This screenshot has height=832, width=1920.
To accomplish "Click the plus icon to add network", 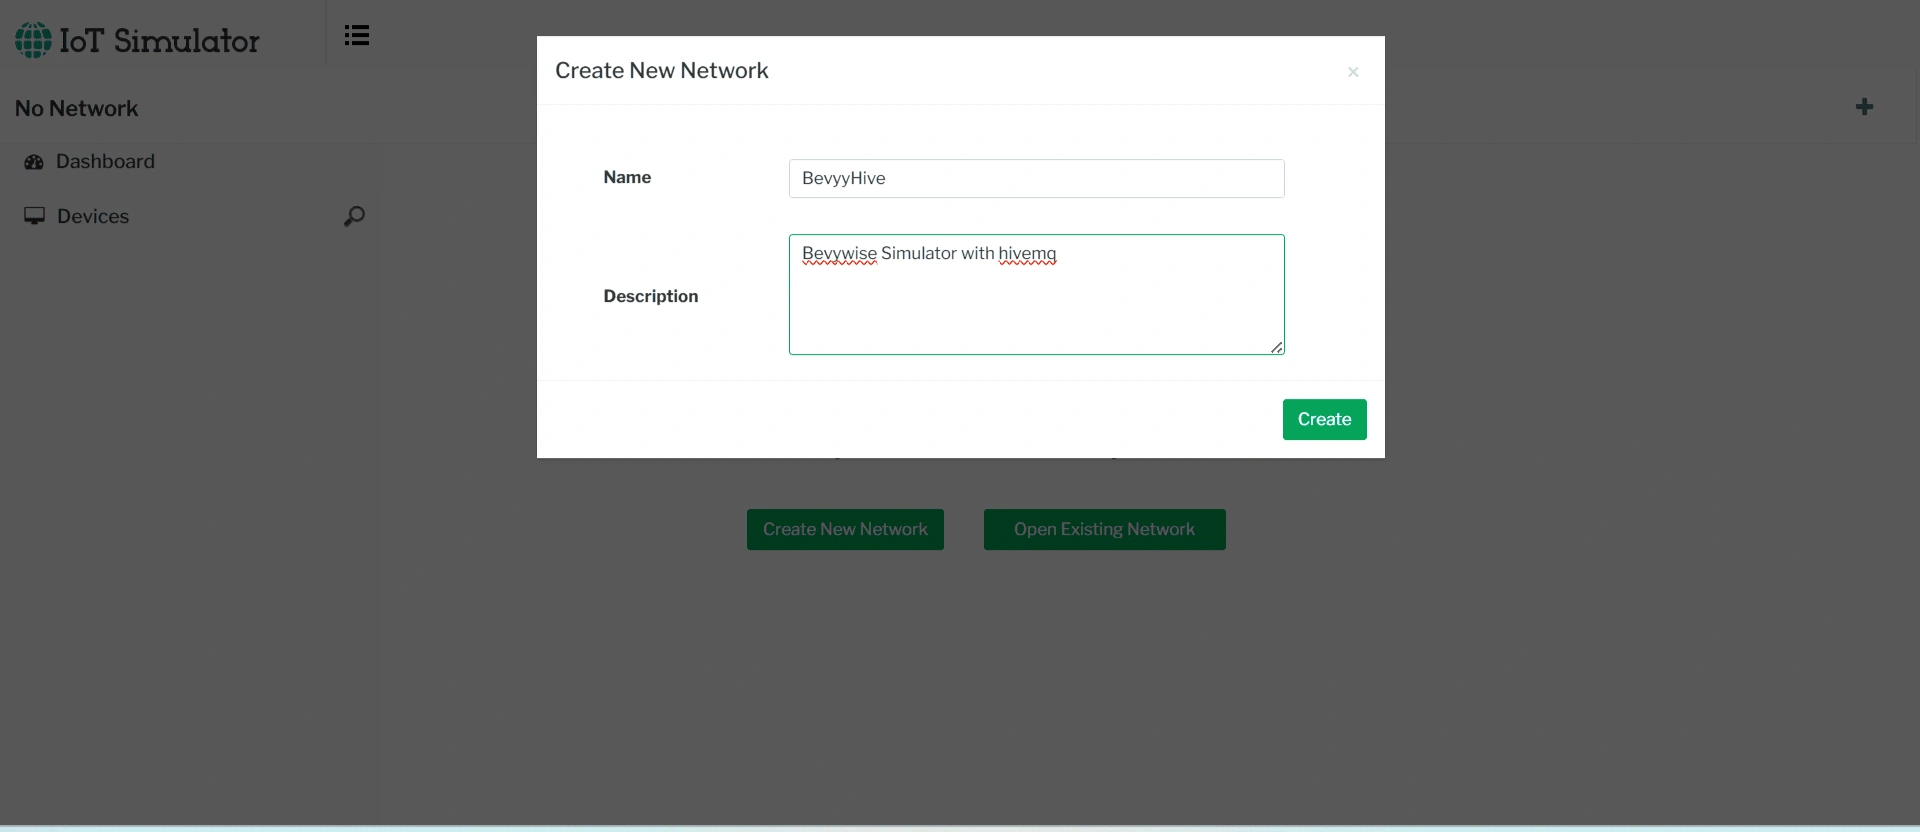I will tap(1864, 107).
